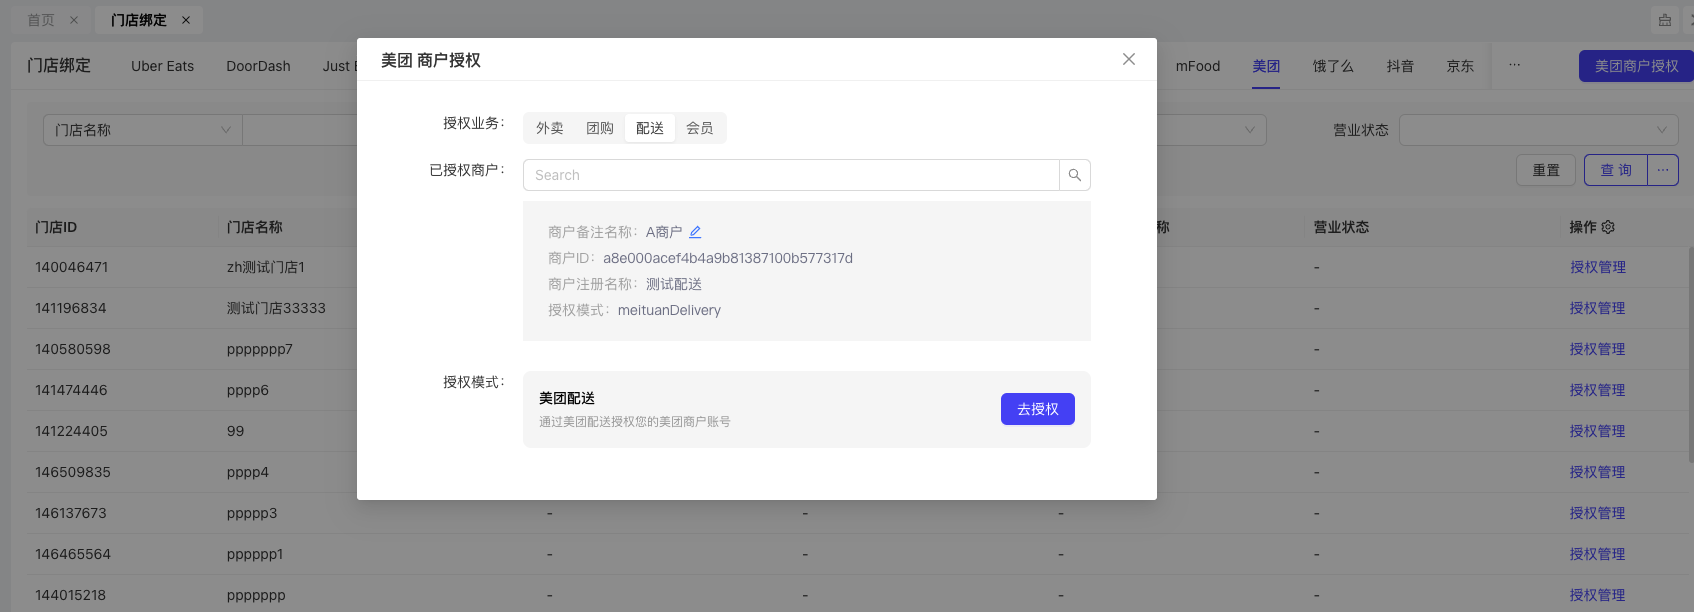The width and height of the screenshot is (1694, 612).
Task: Click the merchant ID a8e000acef4b4a9b81387100b577317d
Action: pyautogui.click(x=728, y=258)
